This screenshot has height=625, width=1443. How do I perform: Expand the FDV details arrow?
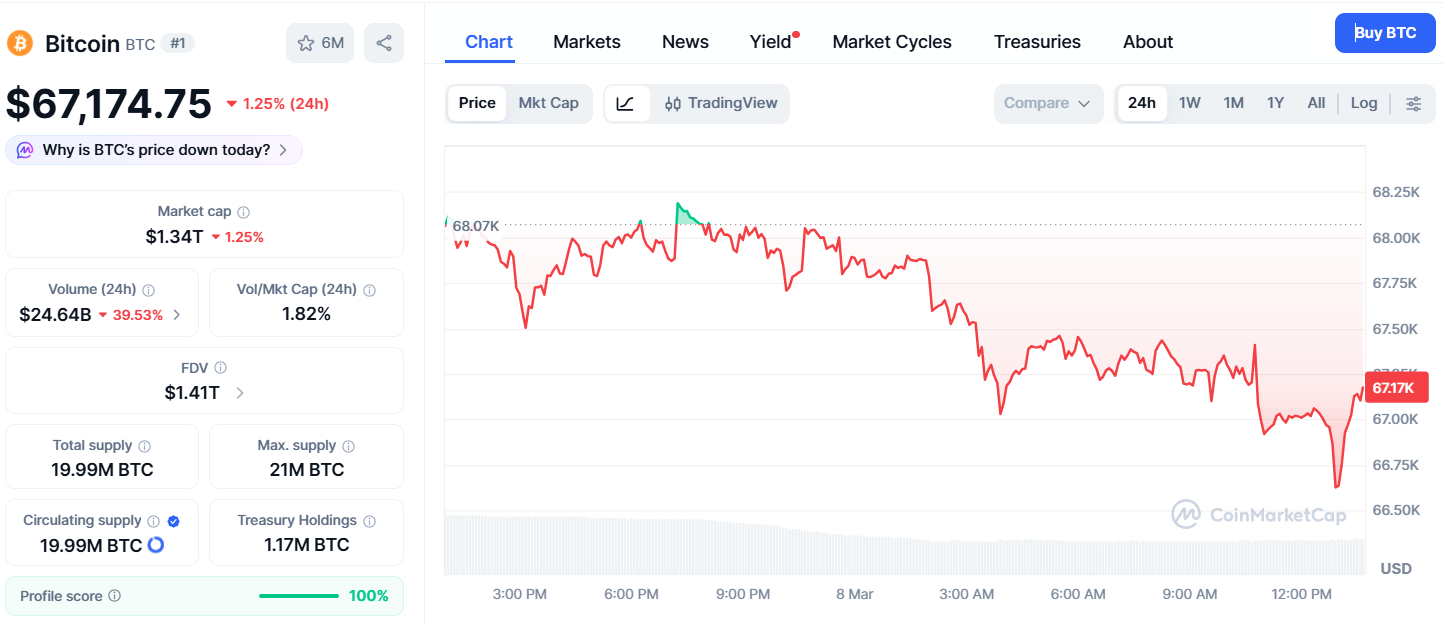pos(240,393)
